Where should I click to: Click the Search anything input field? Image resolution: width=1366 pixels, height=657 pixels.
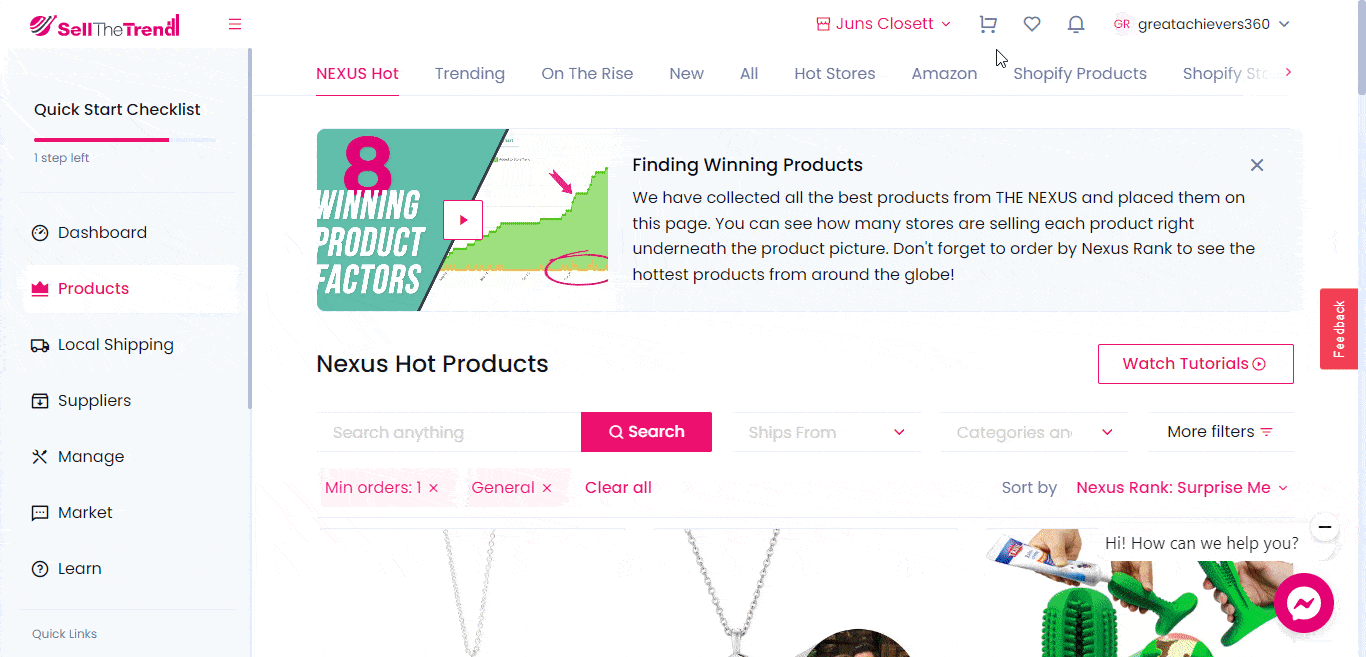click(448, 432)
